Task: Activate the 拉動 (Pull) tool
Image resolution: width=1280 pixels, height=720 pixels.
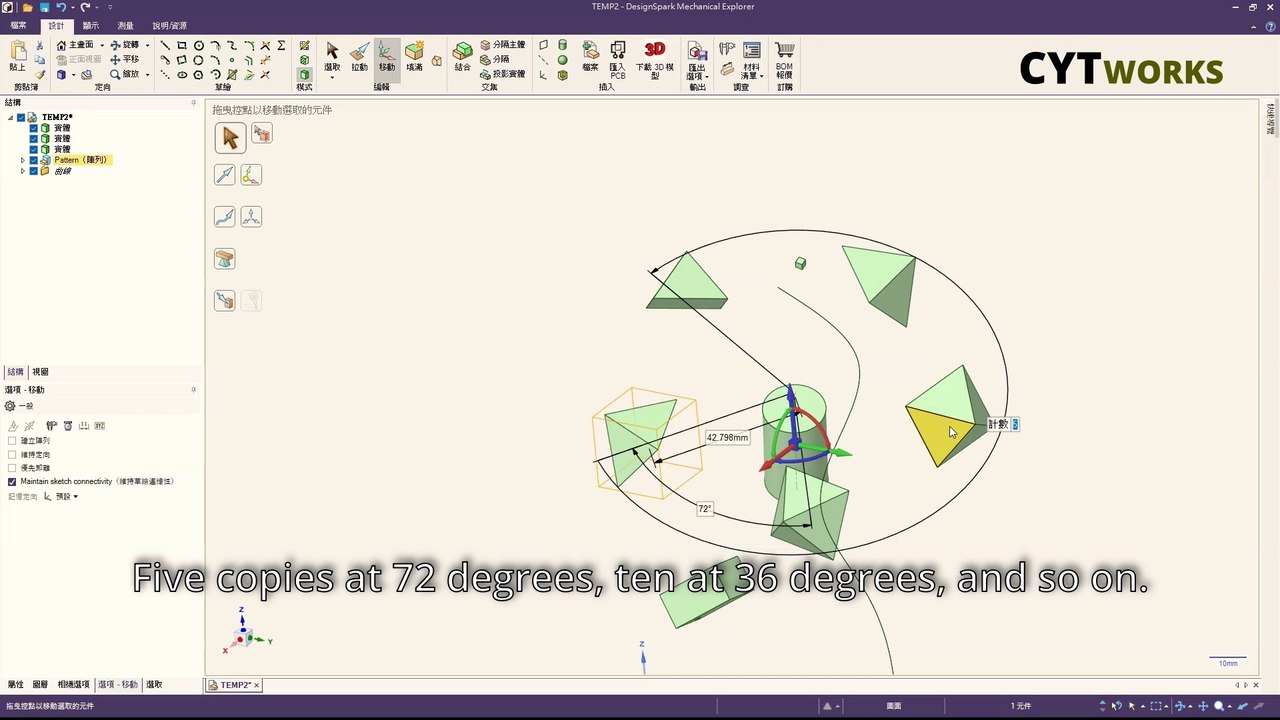Action: [x=359, y=56]
